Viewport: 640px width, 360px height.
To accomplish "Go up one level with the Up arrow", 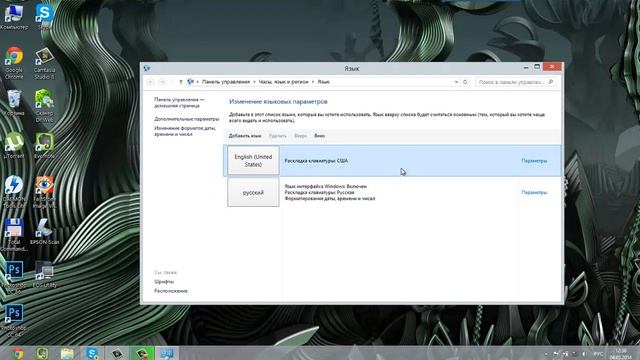I will (x=181, y=82).
